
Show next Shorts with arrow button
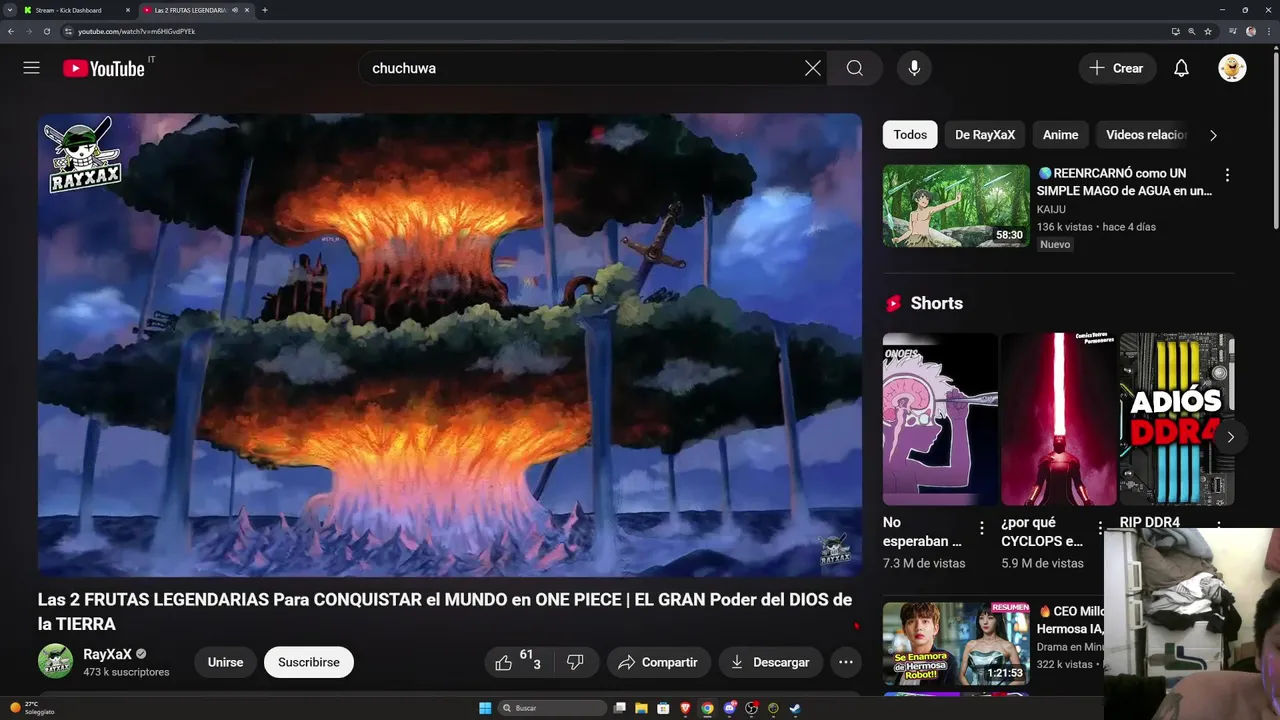coord(1231,437)
